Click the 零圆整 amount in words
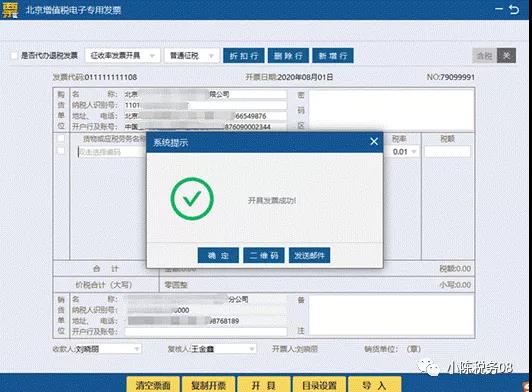Image resolution: width=532 pixels, height=392 pixels. coord(176,285)
